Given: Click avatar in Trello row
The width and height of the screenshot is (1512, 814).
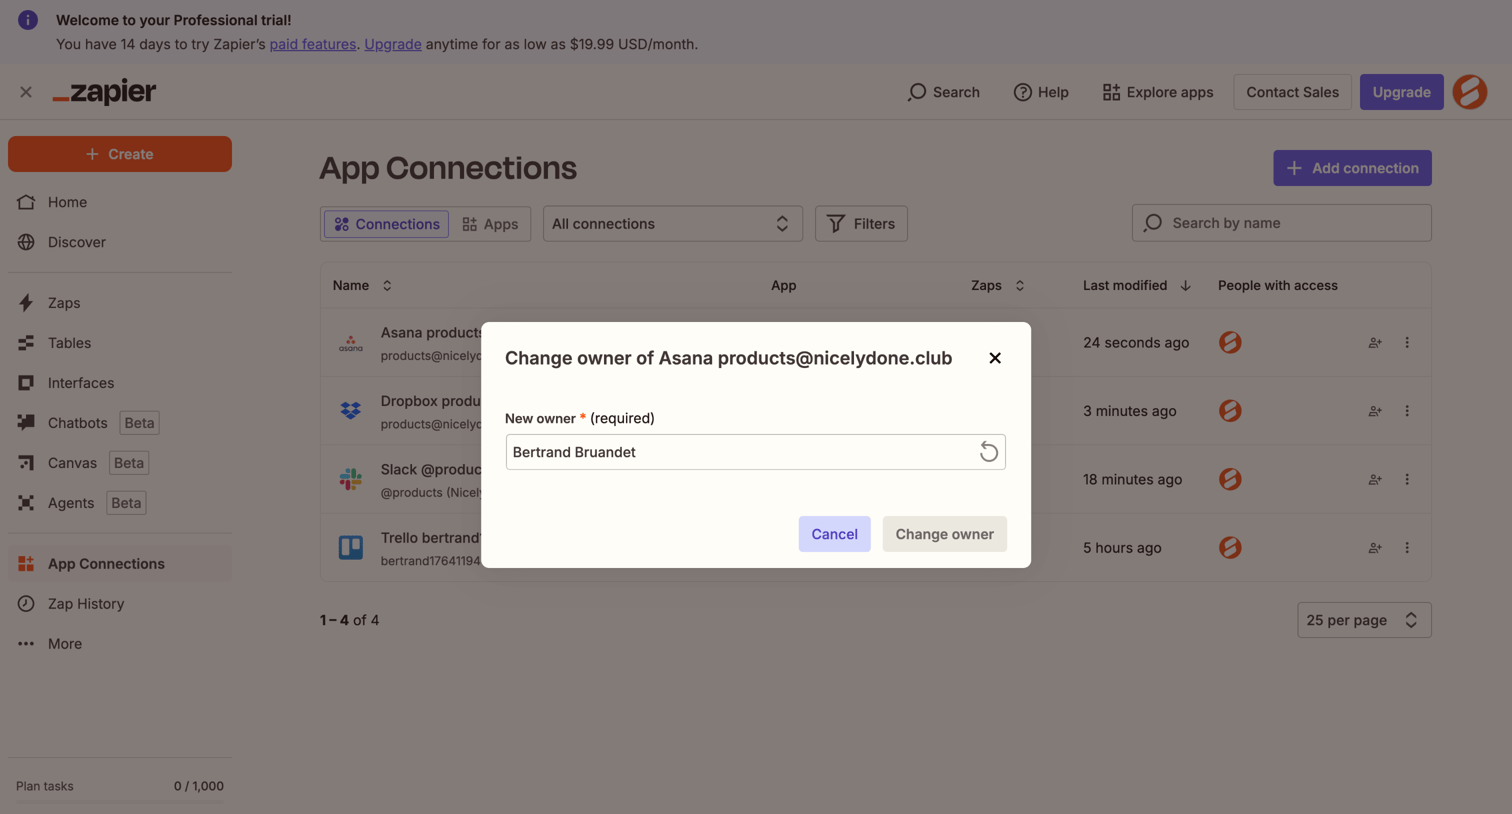Looking at the screenshot, I should [x=1230, y=548].
